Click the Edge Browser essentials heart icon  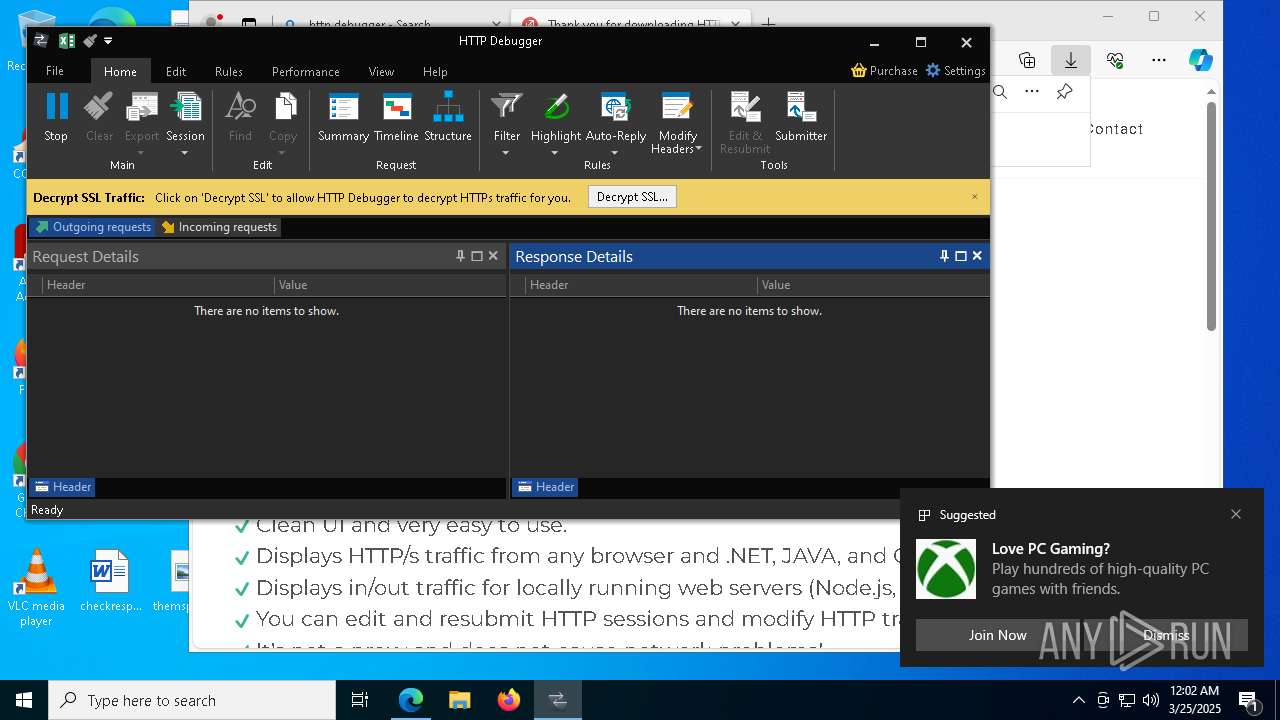[1115, 60]
